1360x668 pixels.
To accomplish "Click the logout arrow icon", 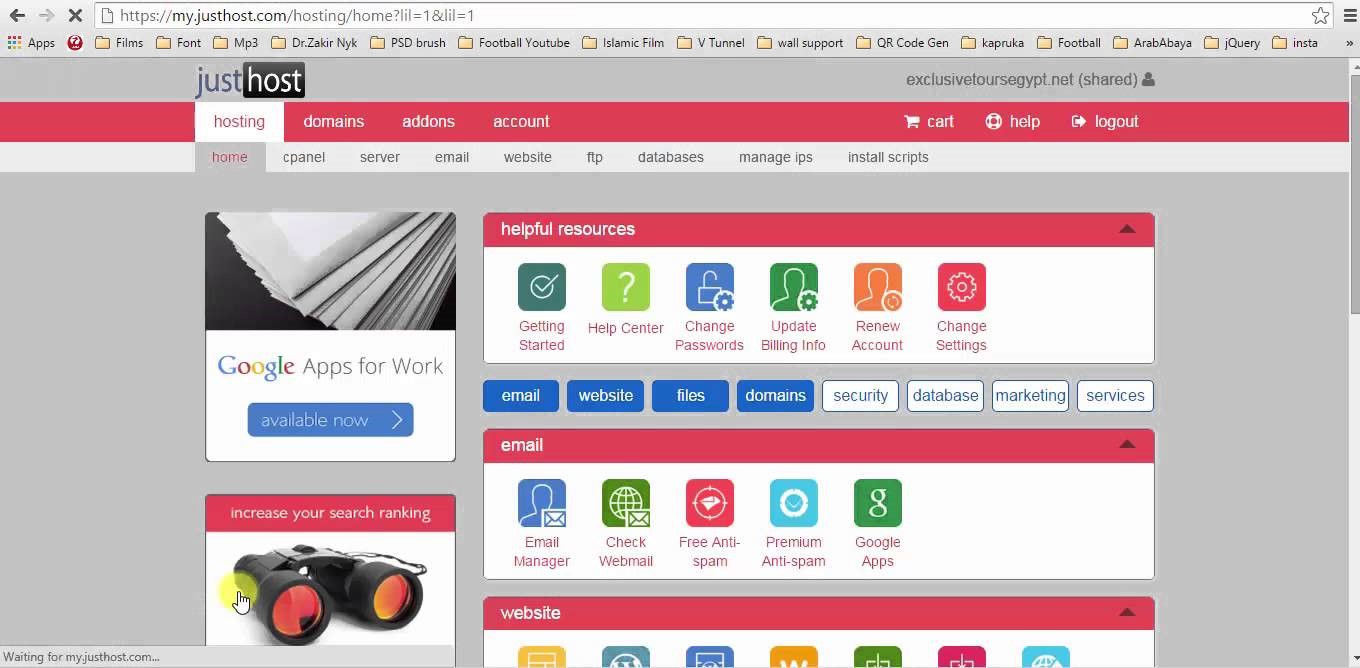I will pos(1079,121).
